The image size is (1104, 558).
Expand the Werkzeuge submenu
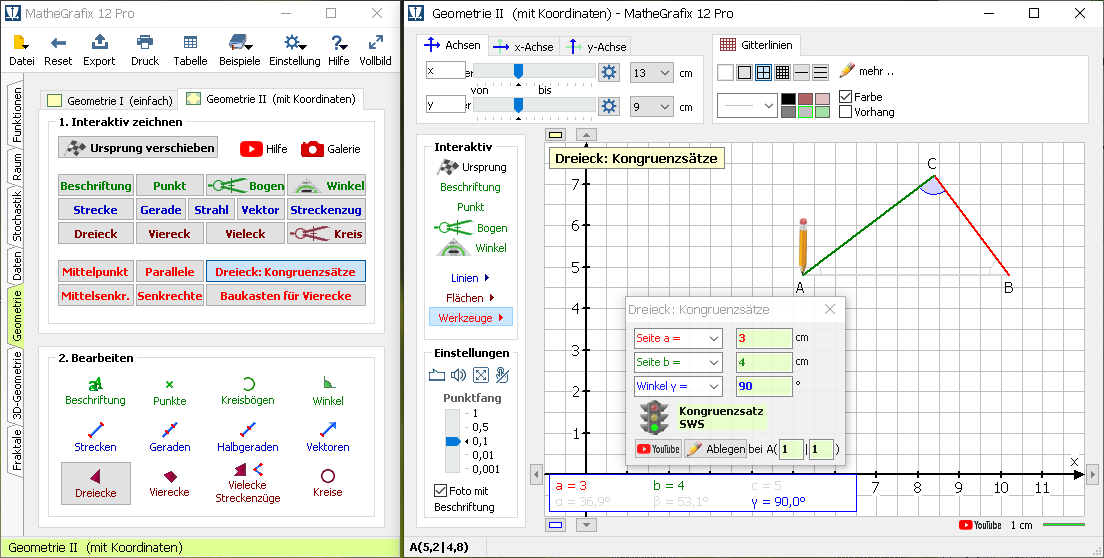[x=470, y=317]
